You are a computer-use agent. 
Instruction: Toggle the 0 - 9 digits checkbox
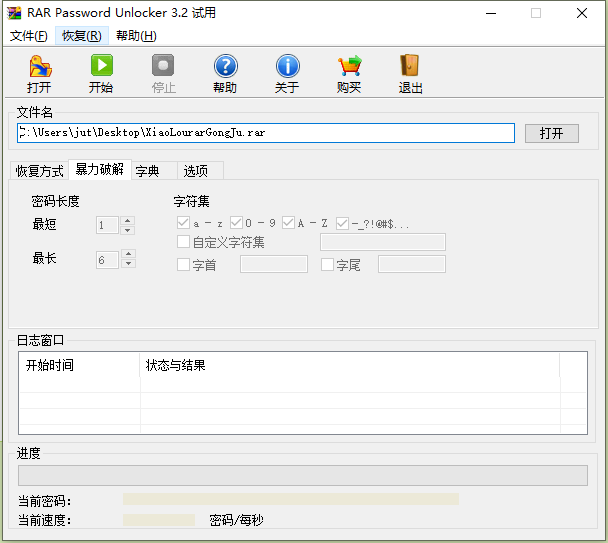(x=236, y=223)
